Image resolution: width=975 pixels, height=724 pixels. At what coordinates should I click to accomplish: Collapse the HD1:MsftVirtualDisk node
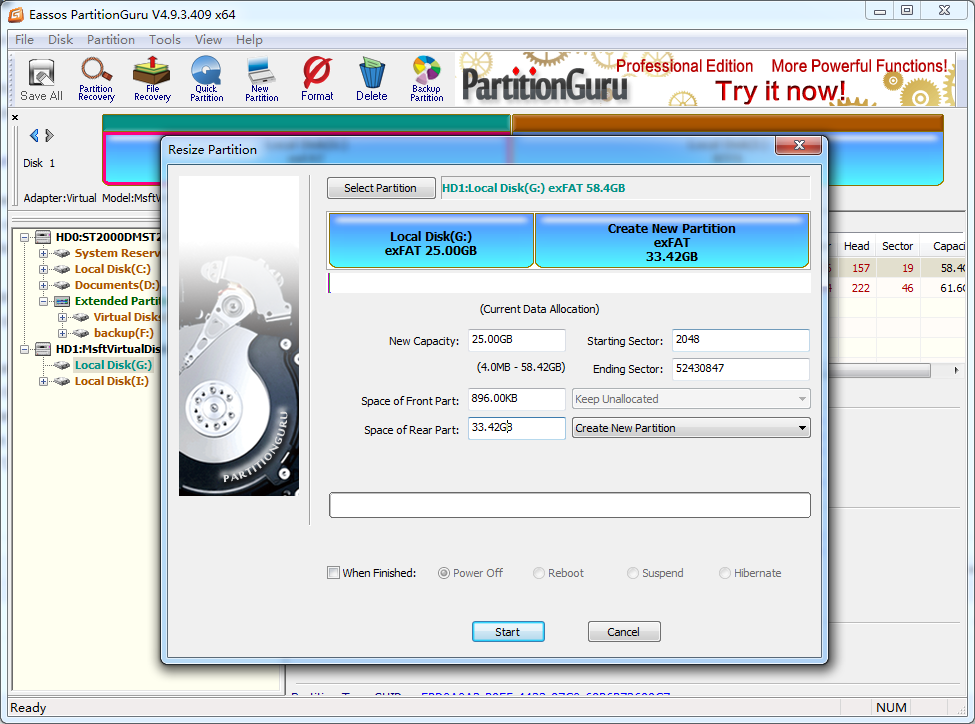[x=24, y=349]
